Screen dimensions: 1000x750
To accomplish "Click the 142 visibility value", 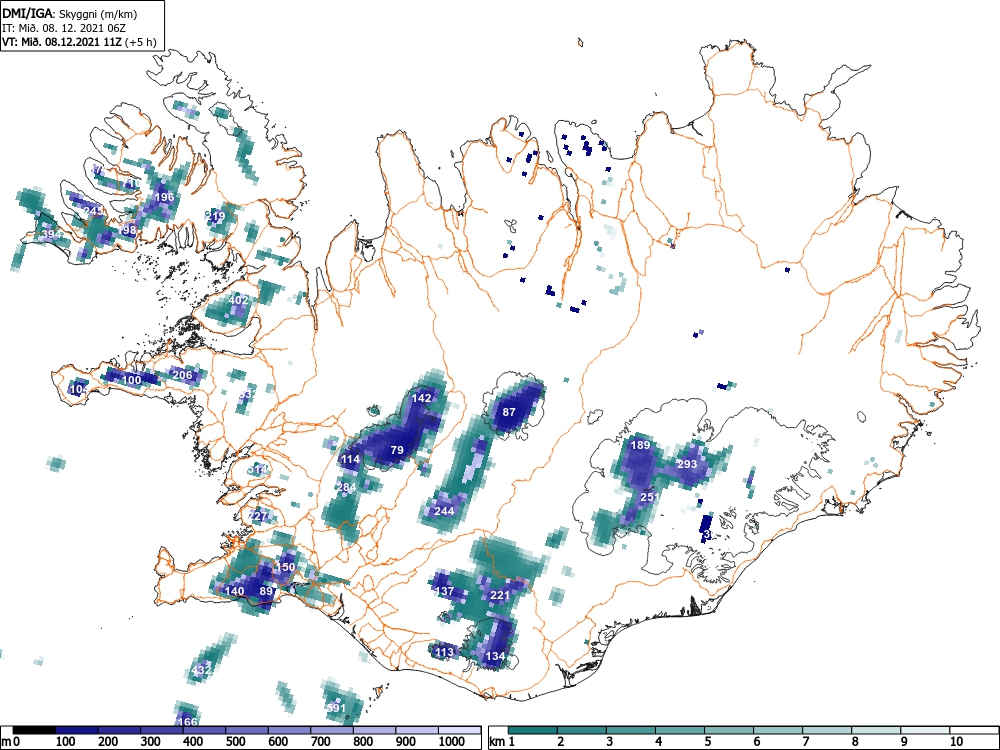I will click(422, 398).
